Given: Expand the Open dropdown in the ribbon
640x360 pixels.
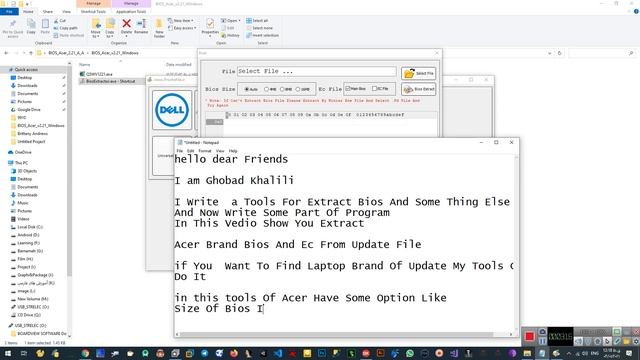Looking at the screenshot, I should tap(231, 20).
